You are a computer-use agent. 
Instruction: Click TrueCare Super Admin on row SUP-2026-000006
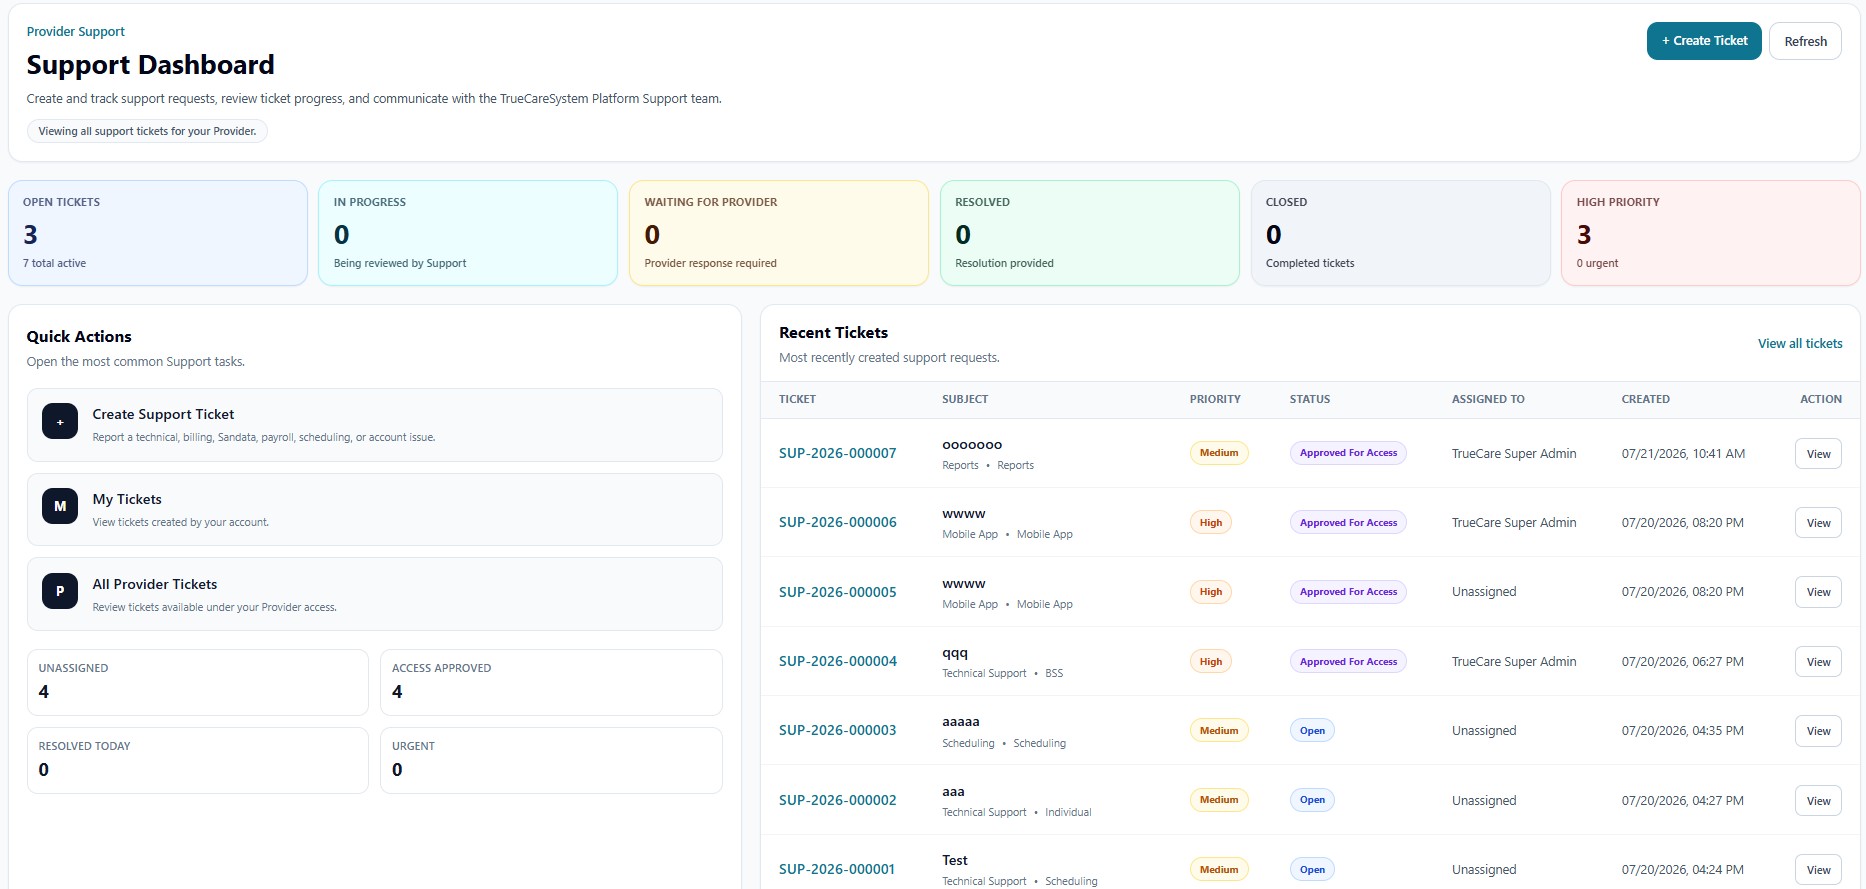[1514, 522]
